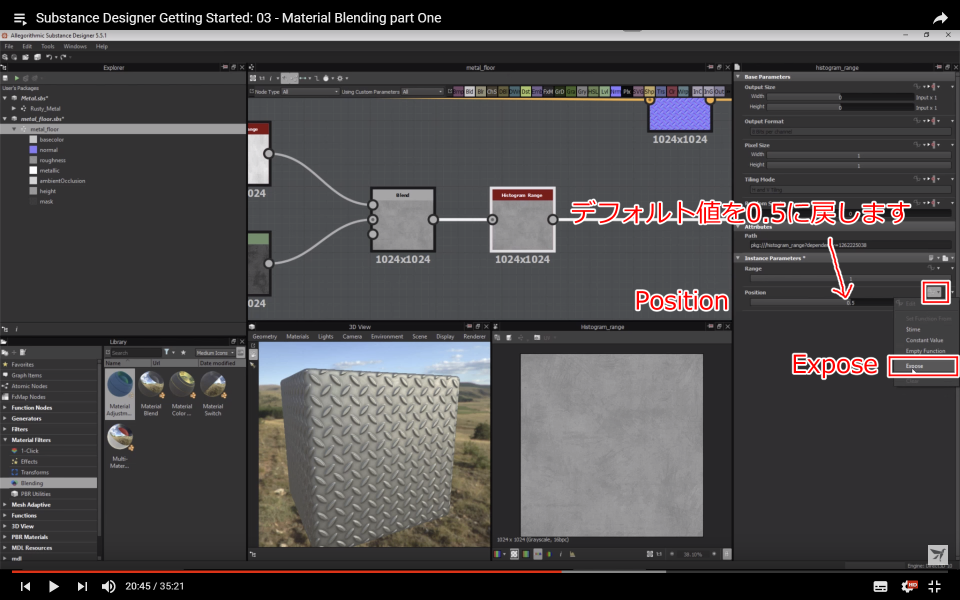Select the PBR Utilities subcategory
Image resolution: width=960 pixels, height=600 pixels.
tap(36, 494)
